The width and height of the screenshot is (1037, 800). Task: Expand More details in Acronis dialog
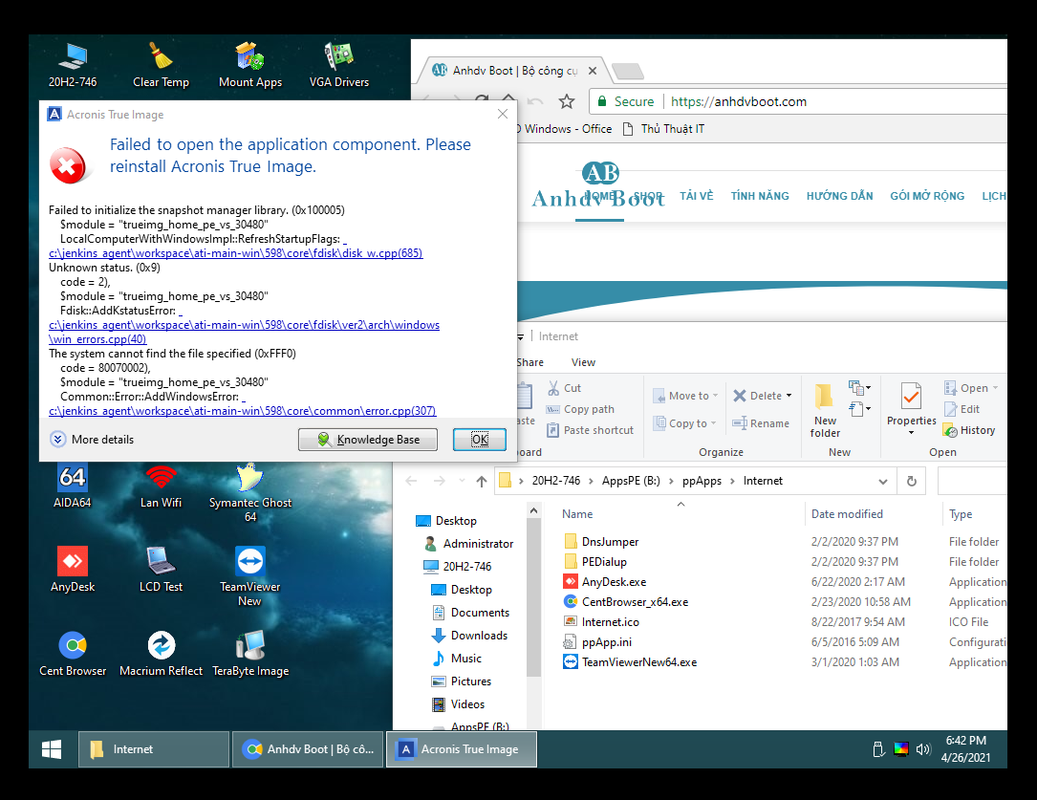pyautogui.click(x=92, y=439)
